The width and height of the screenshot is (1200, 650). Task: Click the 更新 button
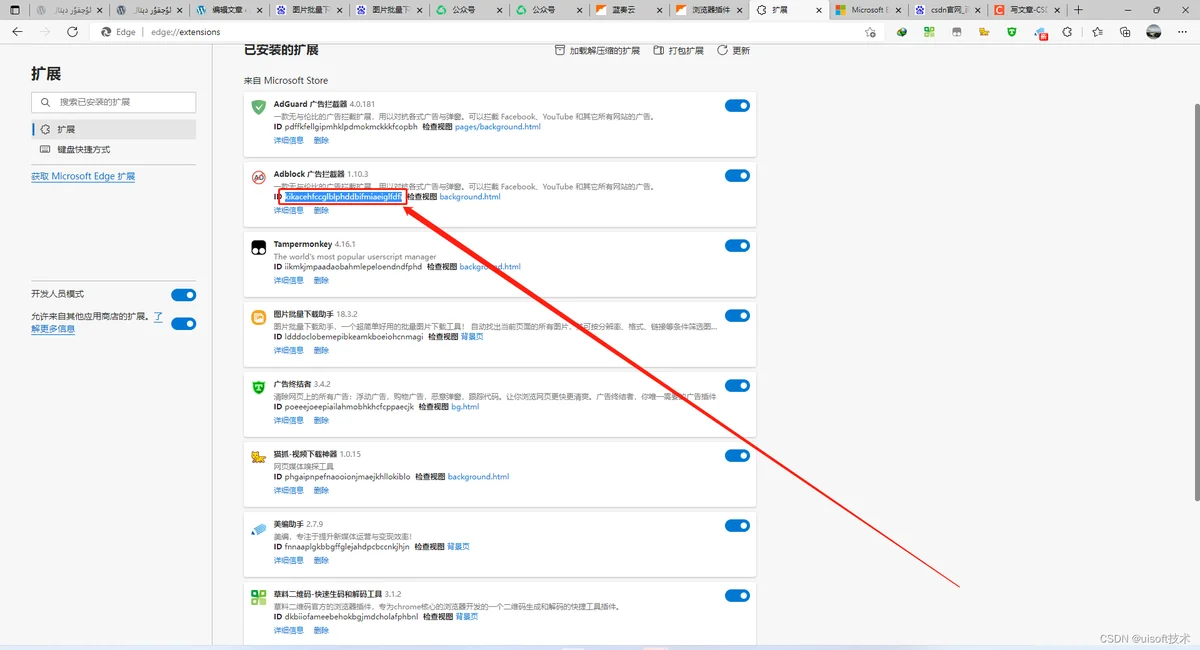coord(733,51)
